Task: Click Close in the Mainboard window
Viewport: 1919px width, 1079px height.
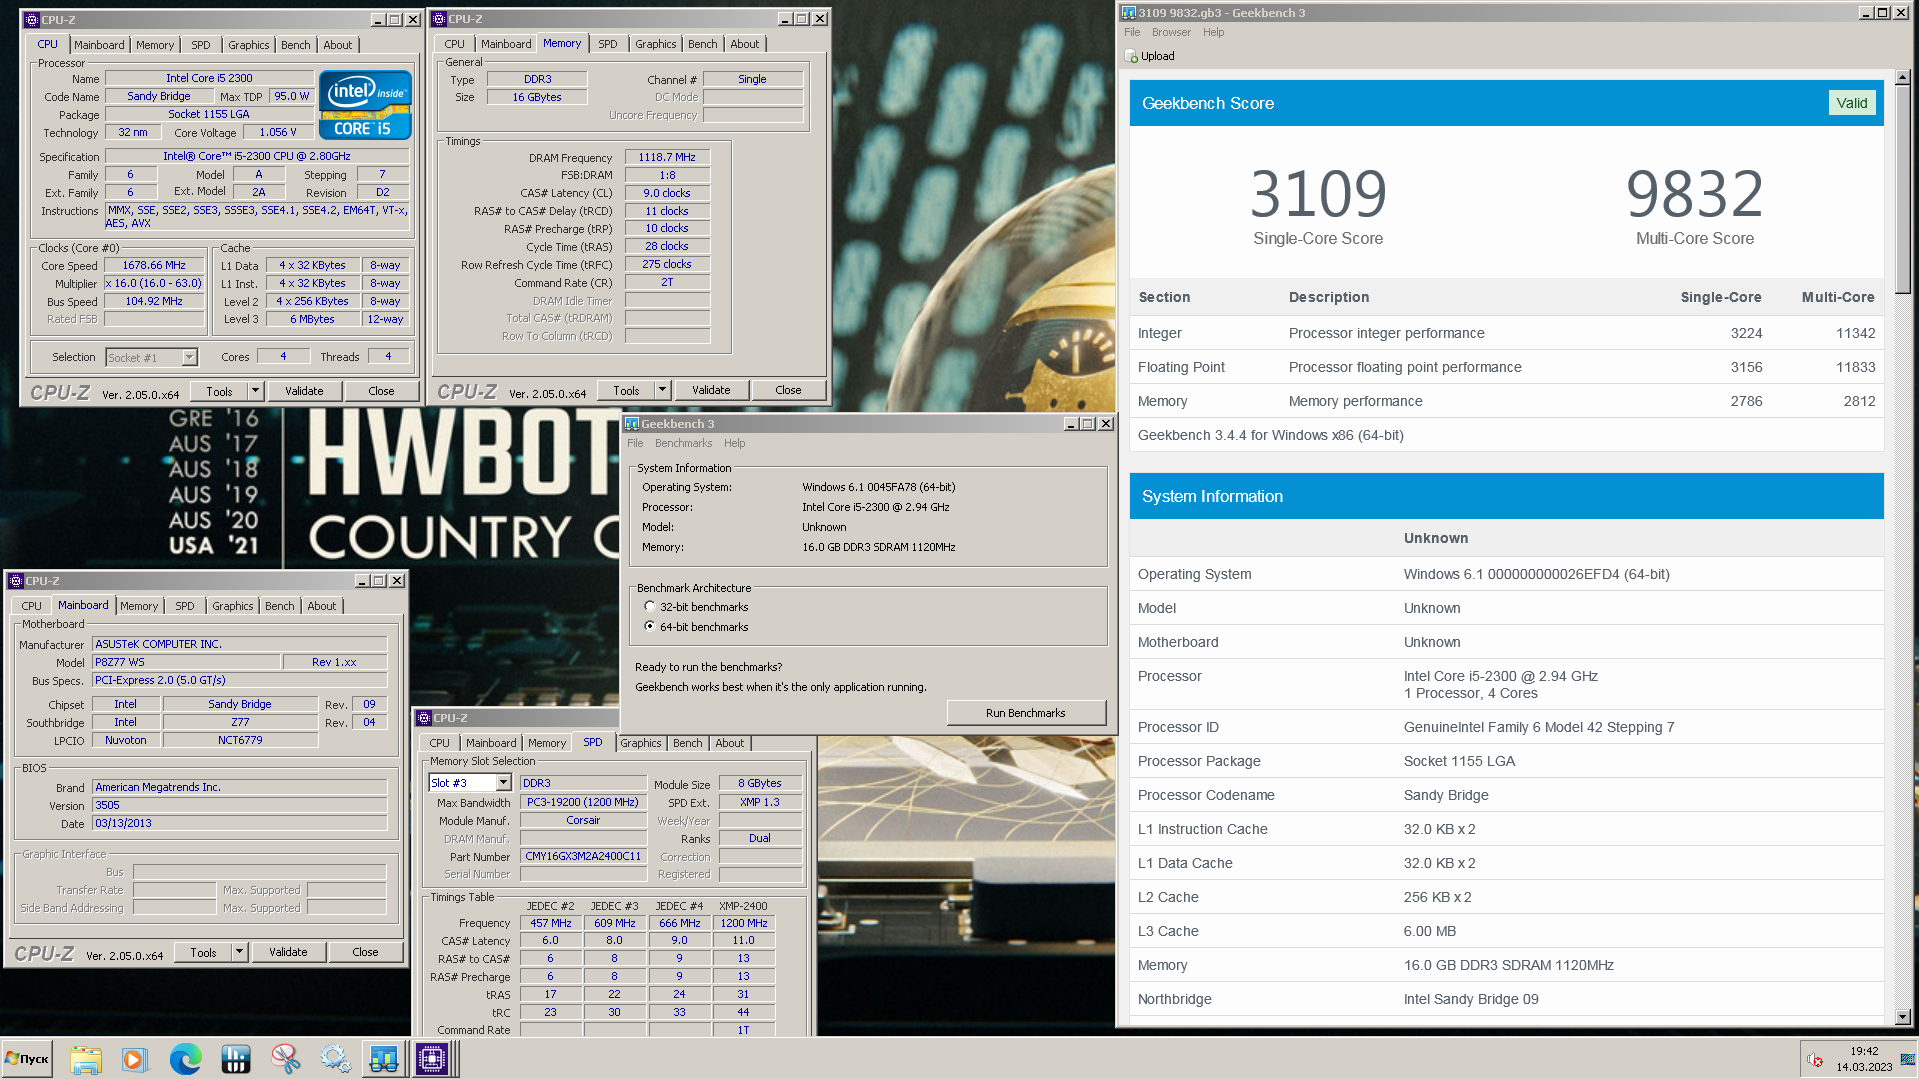Action: (365, 952)
